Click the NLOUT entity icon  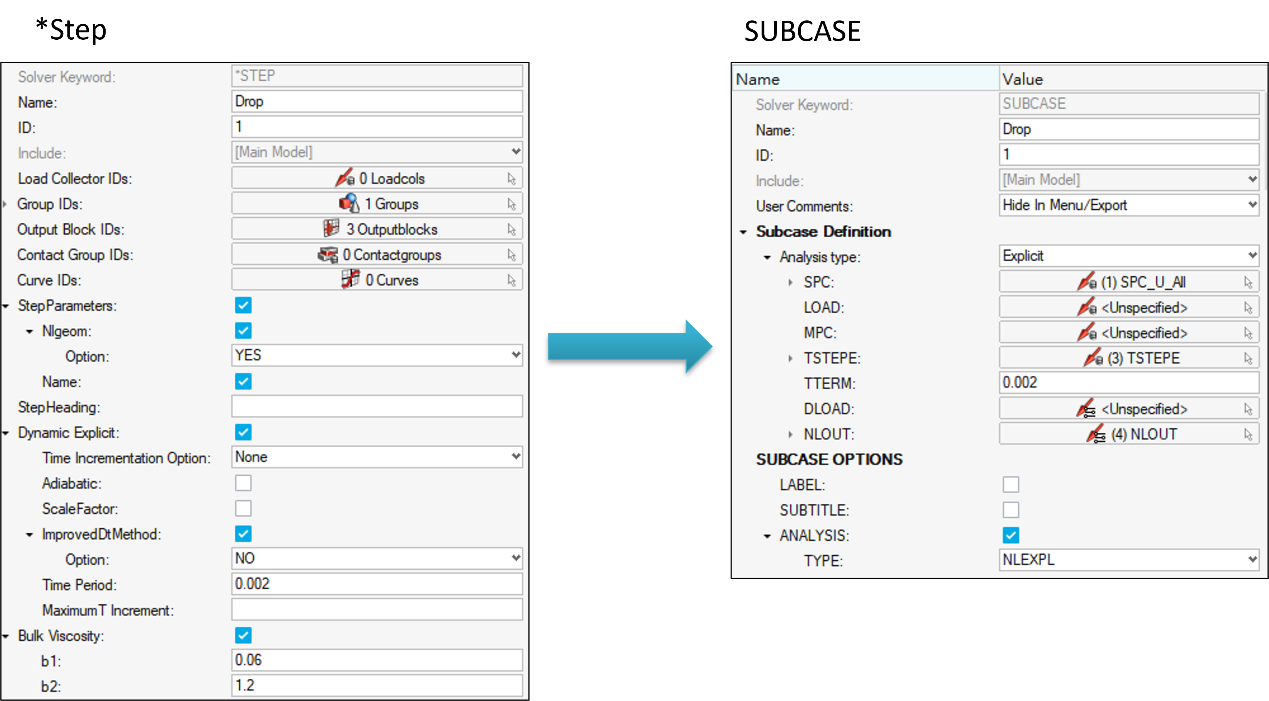(1096, 434)
